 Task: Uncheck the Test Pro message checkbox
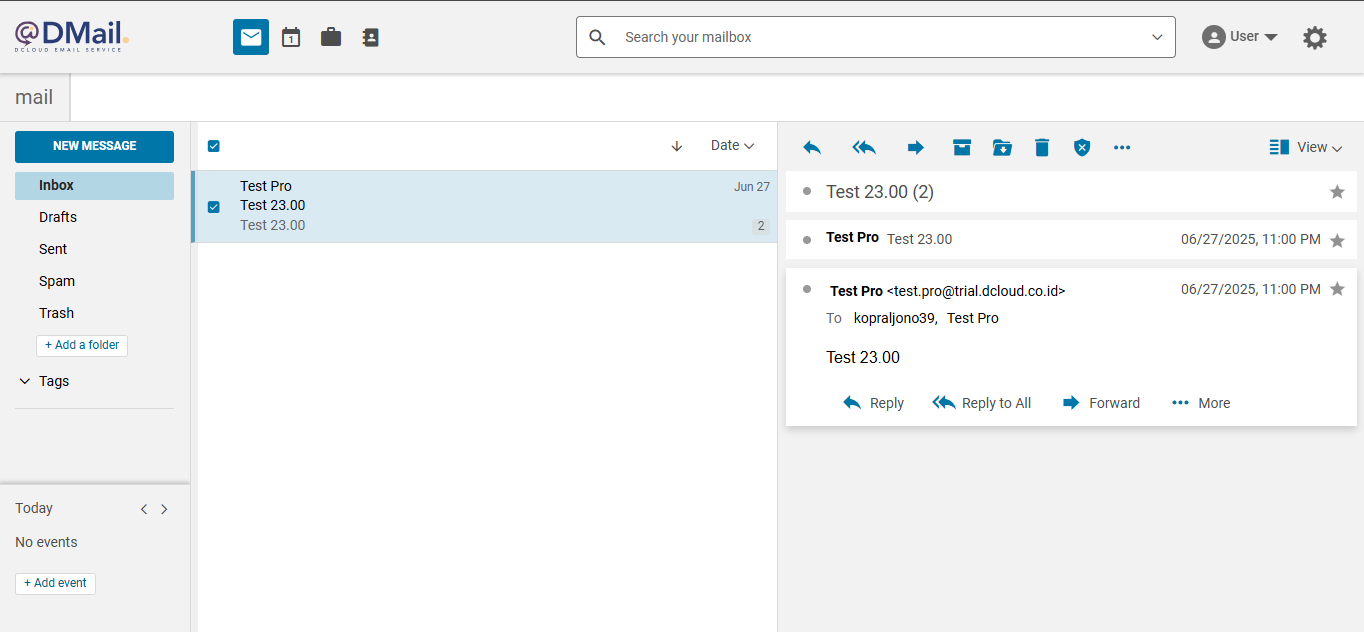click(213, 207)
